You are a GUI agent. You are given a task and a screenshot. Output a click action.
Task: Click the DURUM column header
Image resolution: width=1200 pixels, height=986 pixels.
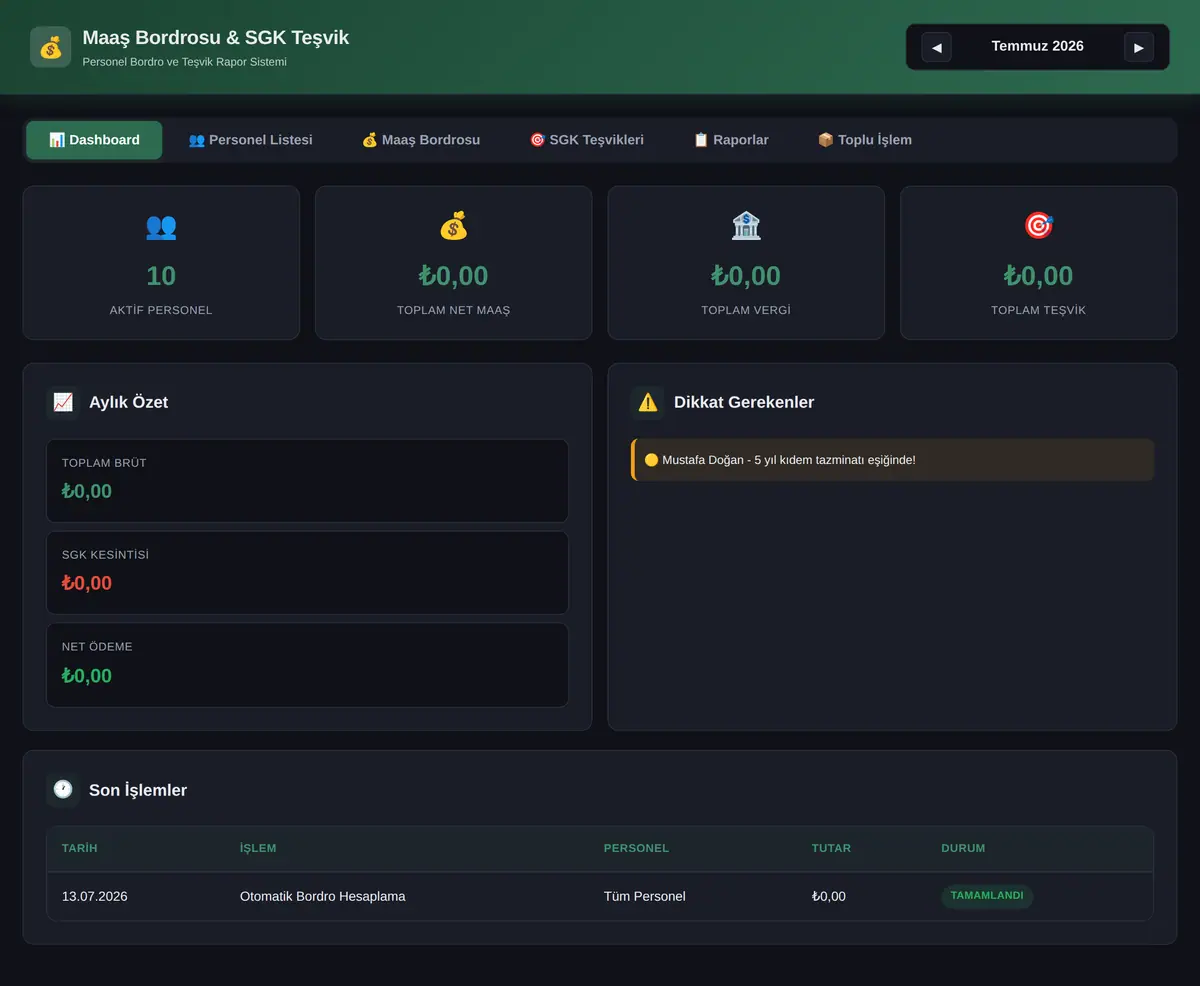(963, 848)
